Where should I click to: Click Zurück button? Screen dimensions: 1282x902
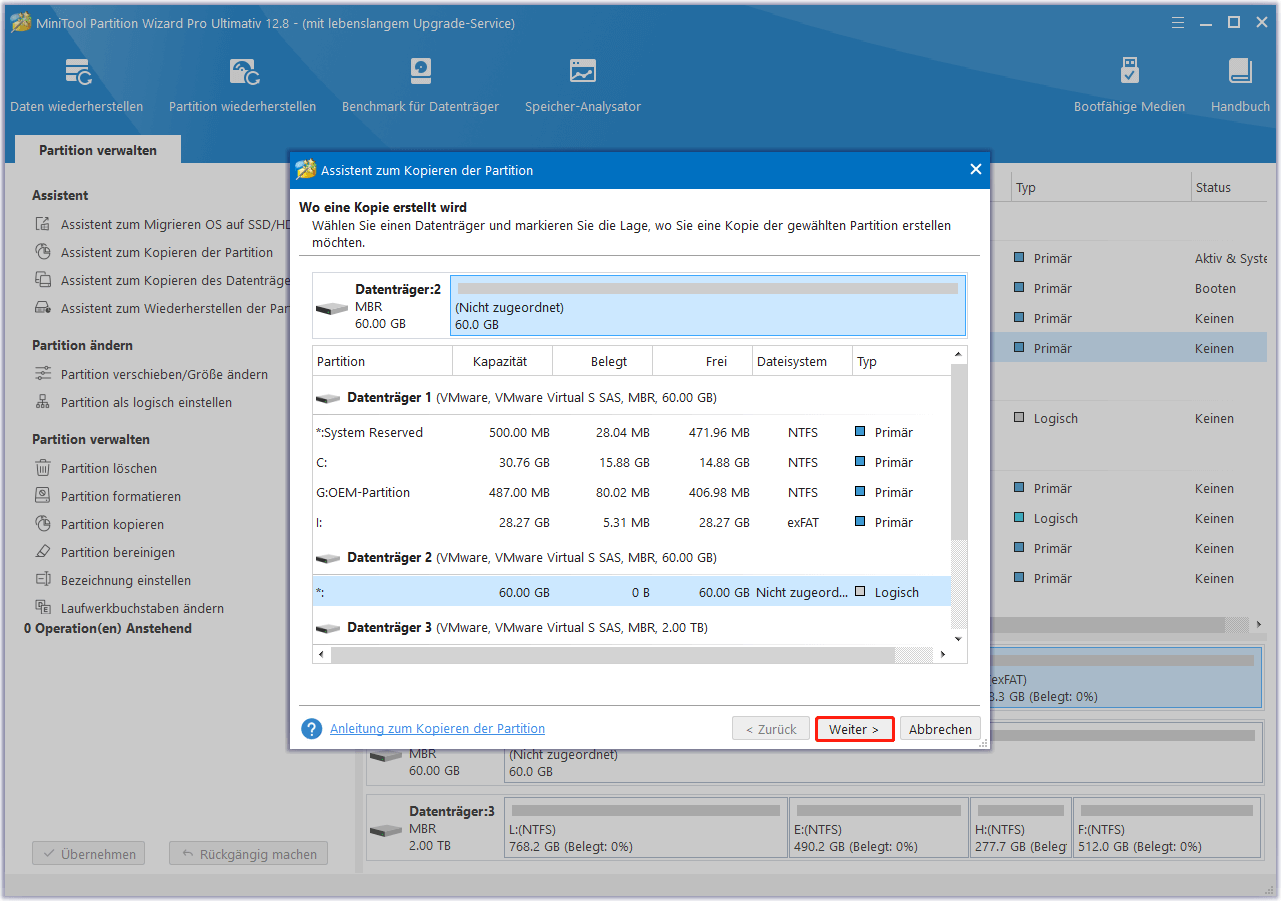771,730
